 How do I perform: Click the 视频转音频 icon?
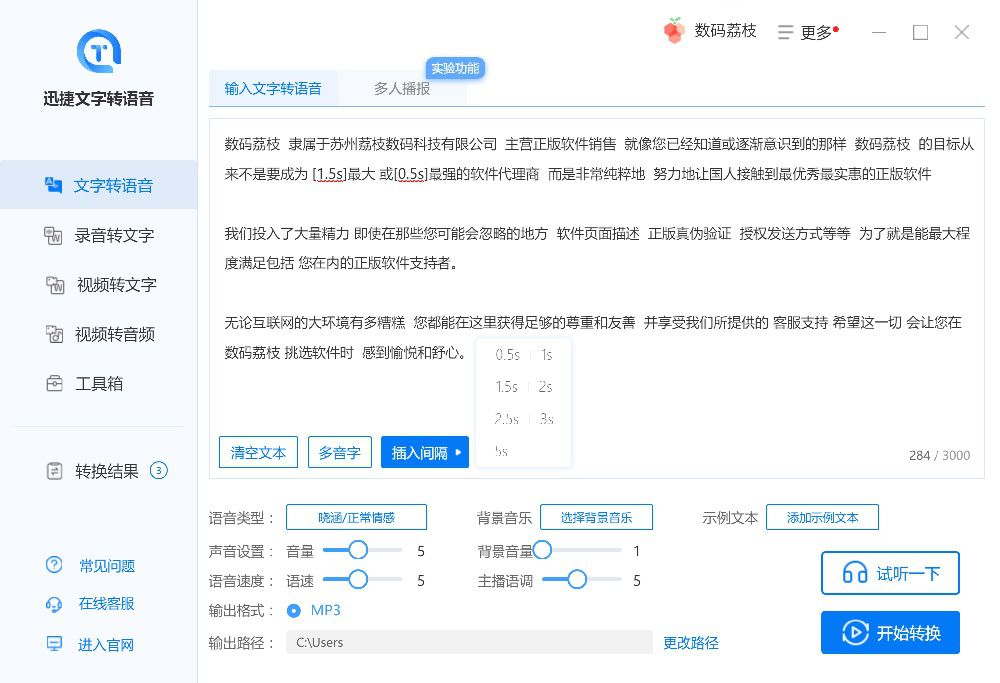54,334
